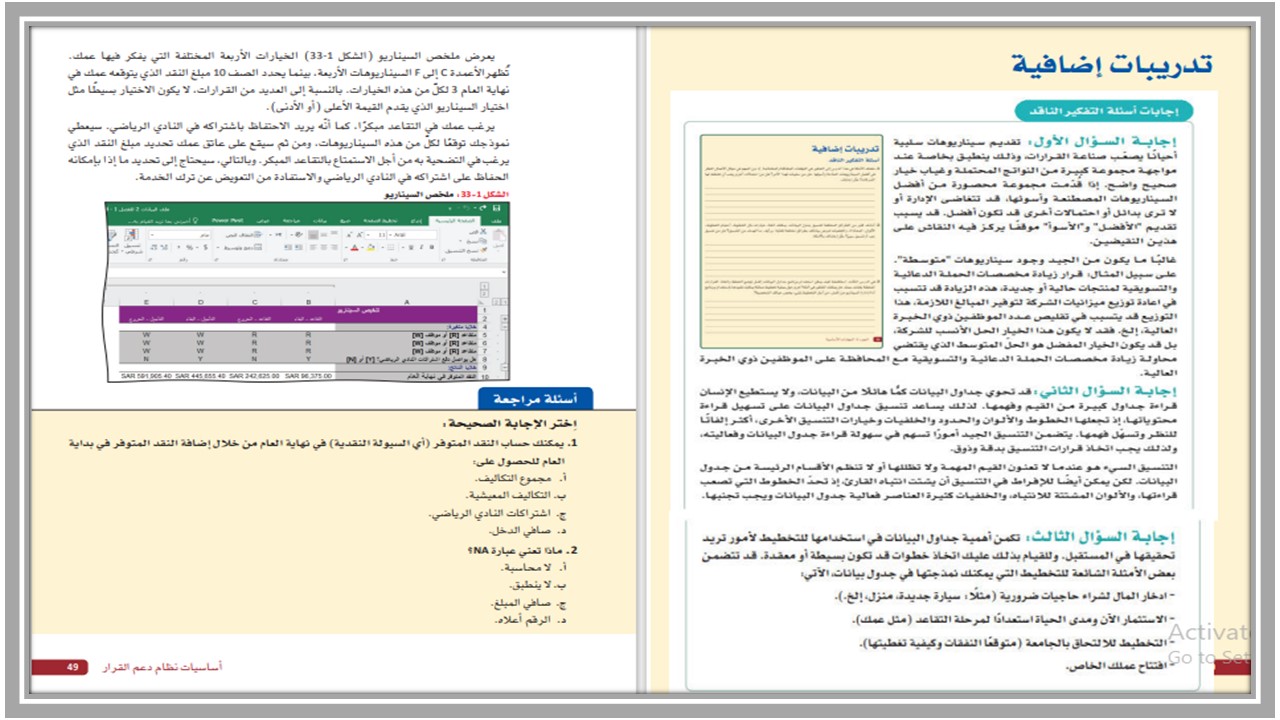The image size is (1280, 720).
Task: Select answer 'مجموع التكاليف'
Action: 512,477
